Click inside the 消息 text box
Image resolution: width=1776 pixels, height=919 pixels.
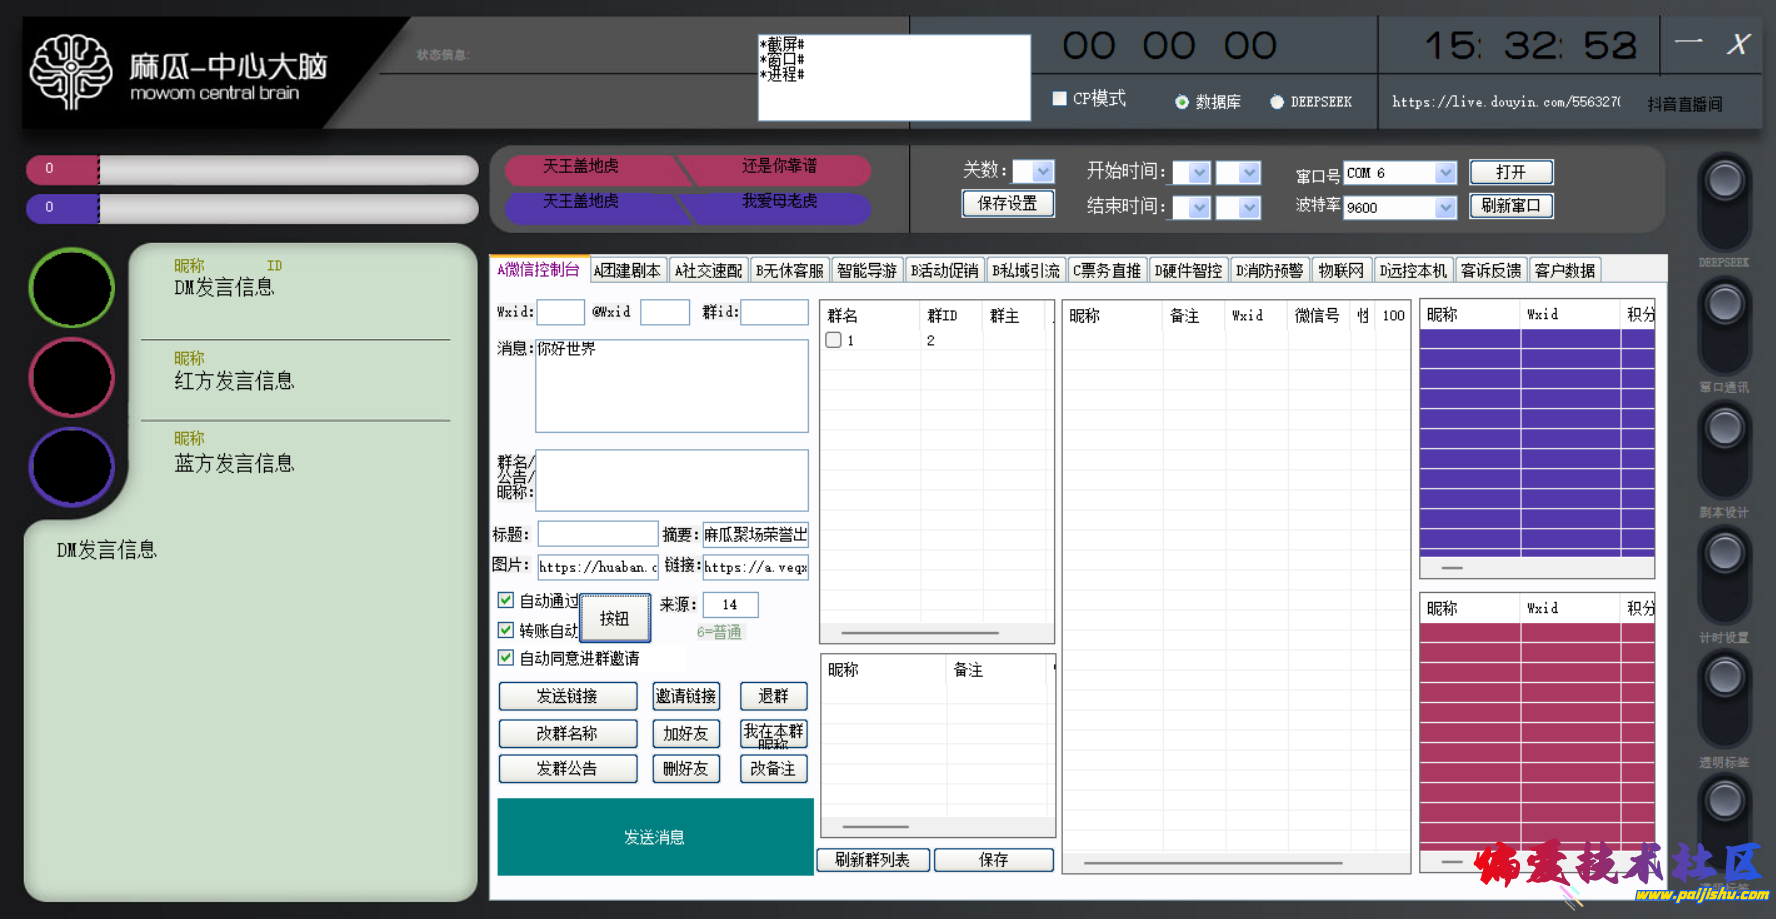point(671,386)
